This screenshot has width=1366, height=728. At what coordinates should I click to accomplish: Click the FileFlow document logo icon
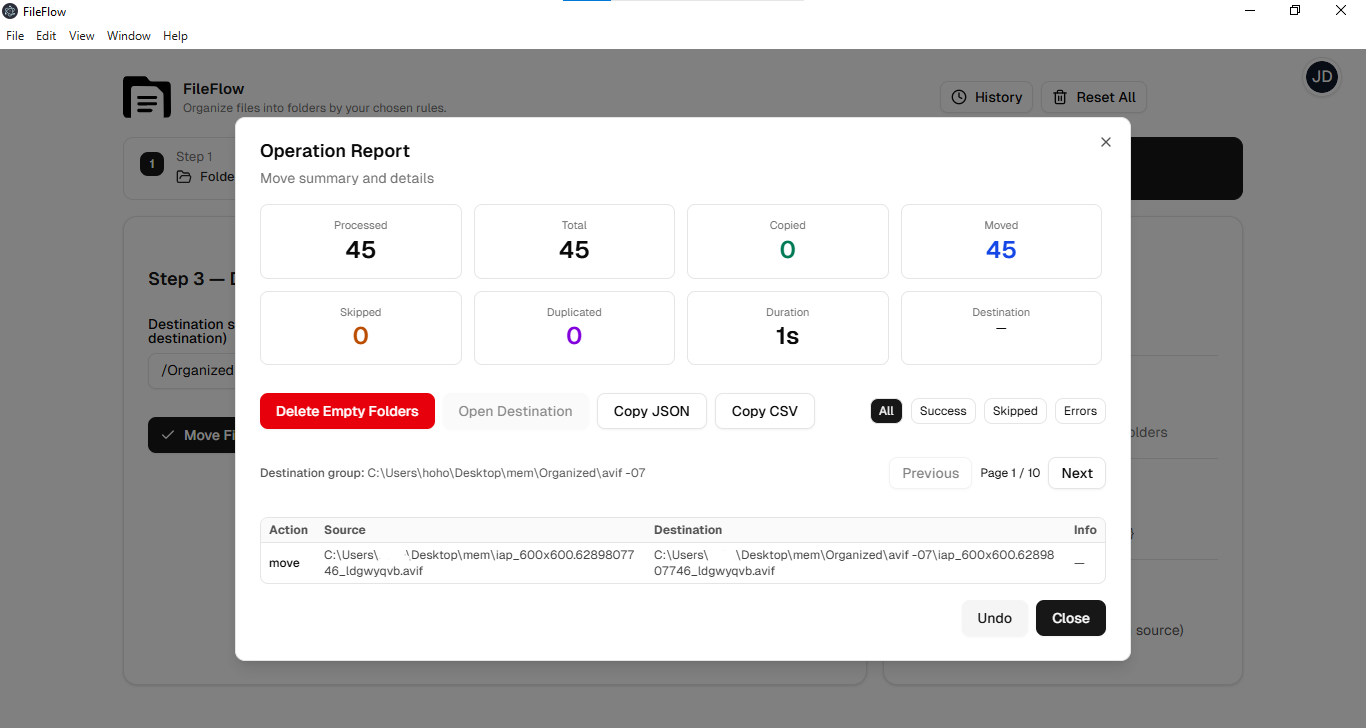147,97
